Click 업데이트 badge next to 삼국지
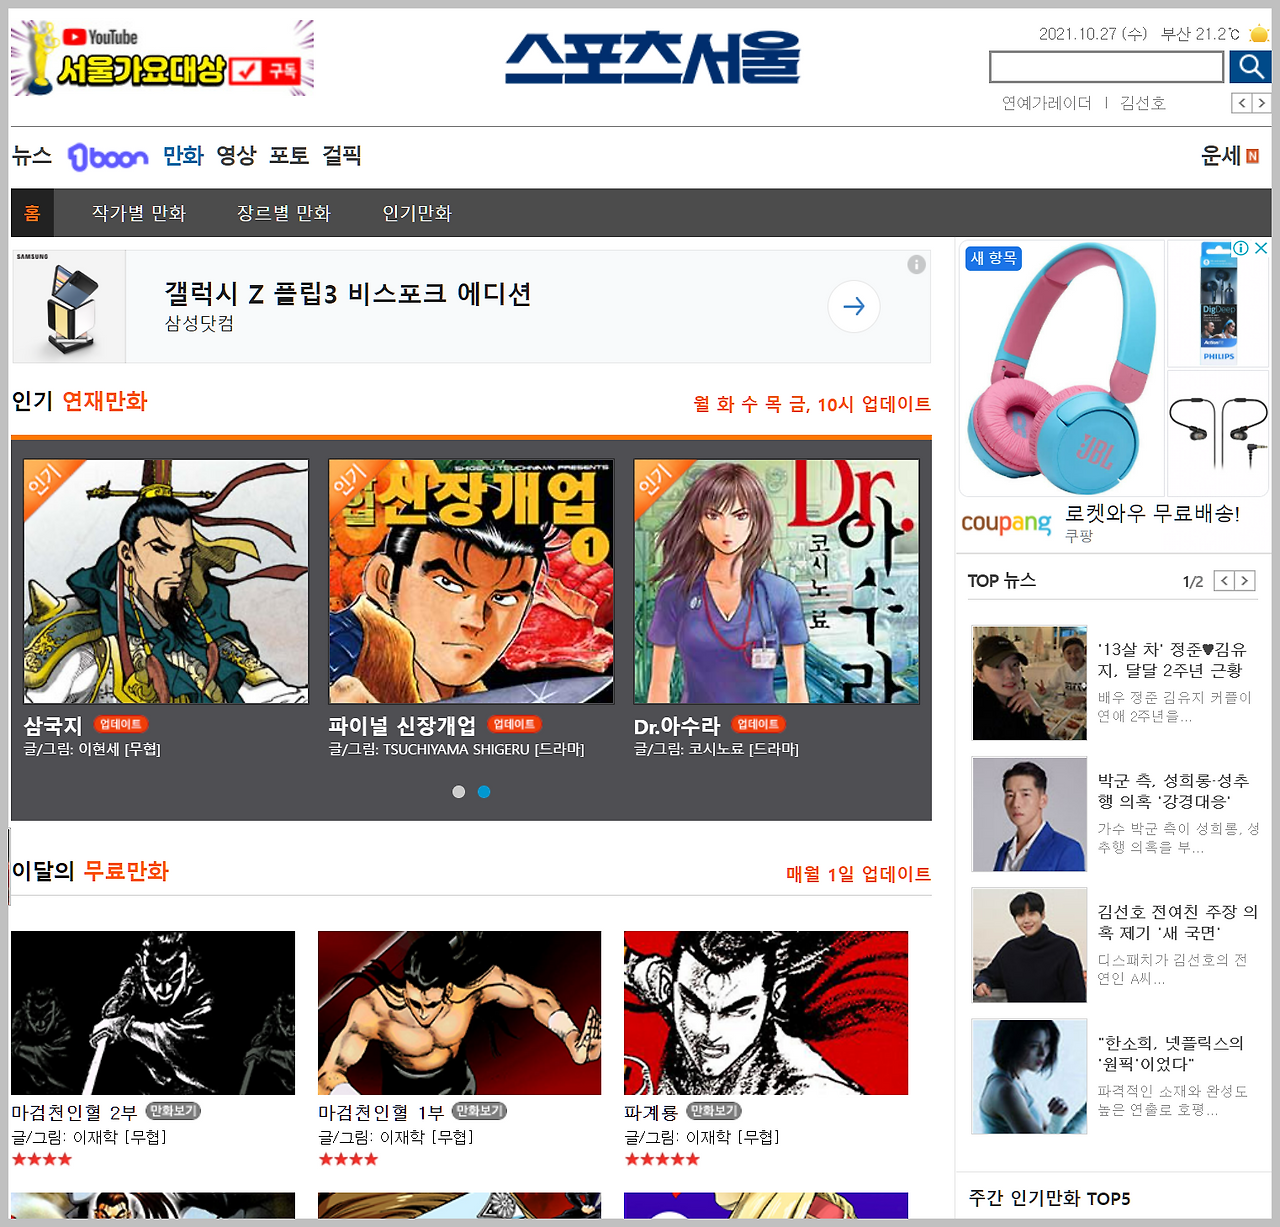The width and height of the screenshot is (1280, 1227). (121, 724)
